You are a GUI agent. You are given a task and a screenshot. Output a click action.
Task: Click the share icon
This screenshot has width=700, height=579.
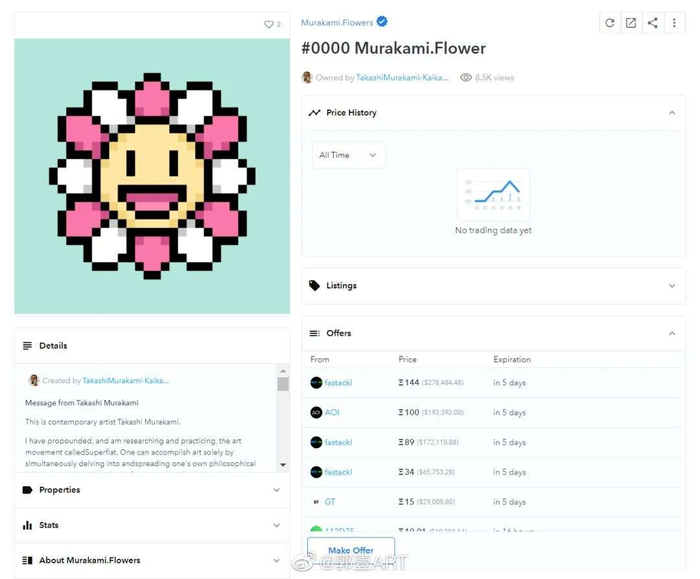click(x=652, y=23)
